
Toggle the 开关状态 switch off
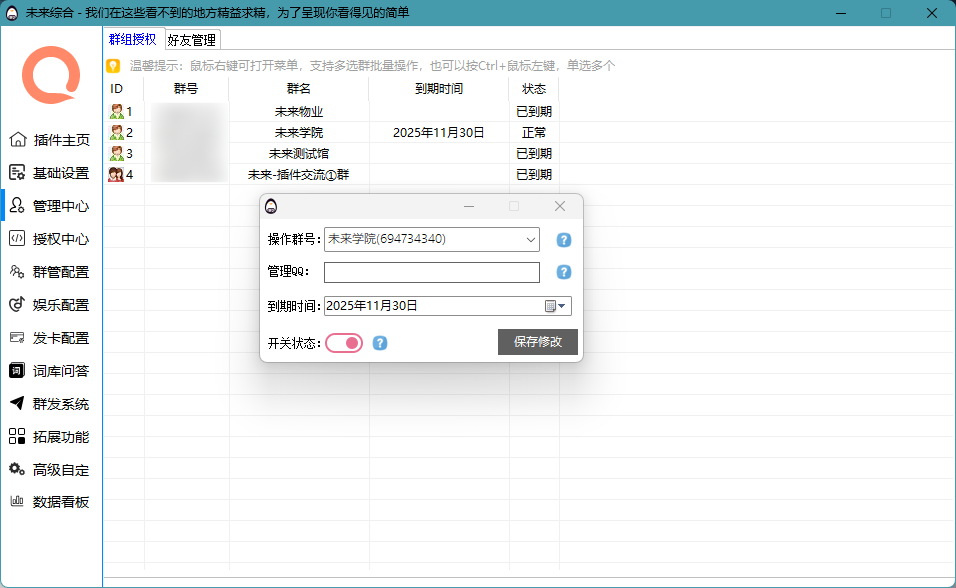[x=343, y=342]
